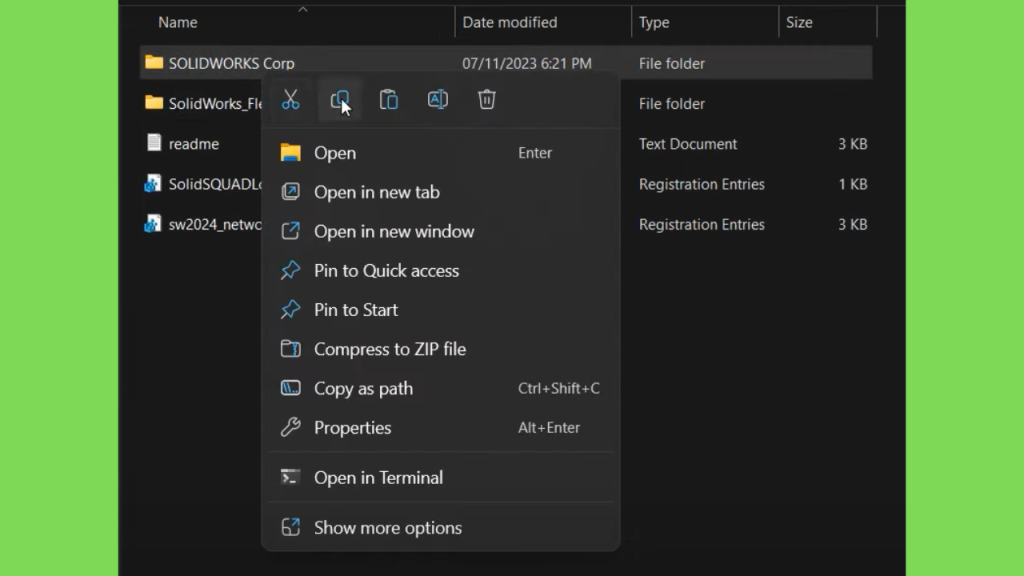Choose Open in new window
This screenshot has width=1024, height=576.
(441, 231)
